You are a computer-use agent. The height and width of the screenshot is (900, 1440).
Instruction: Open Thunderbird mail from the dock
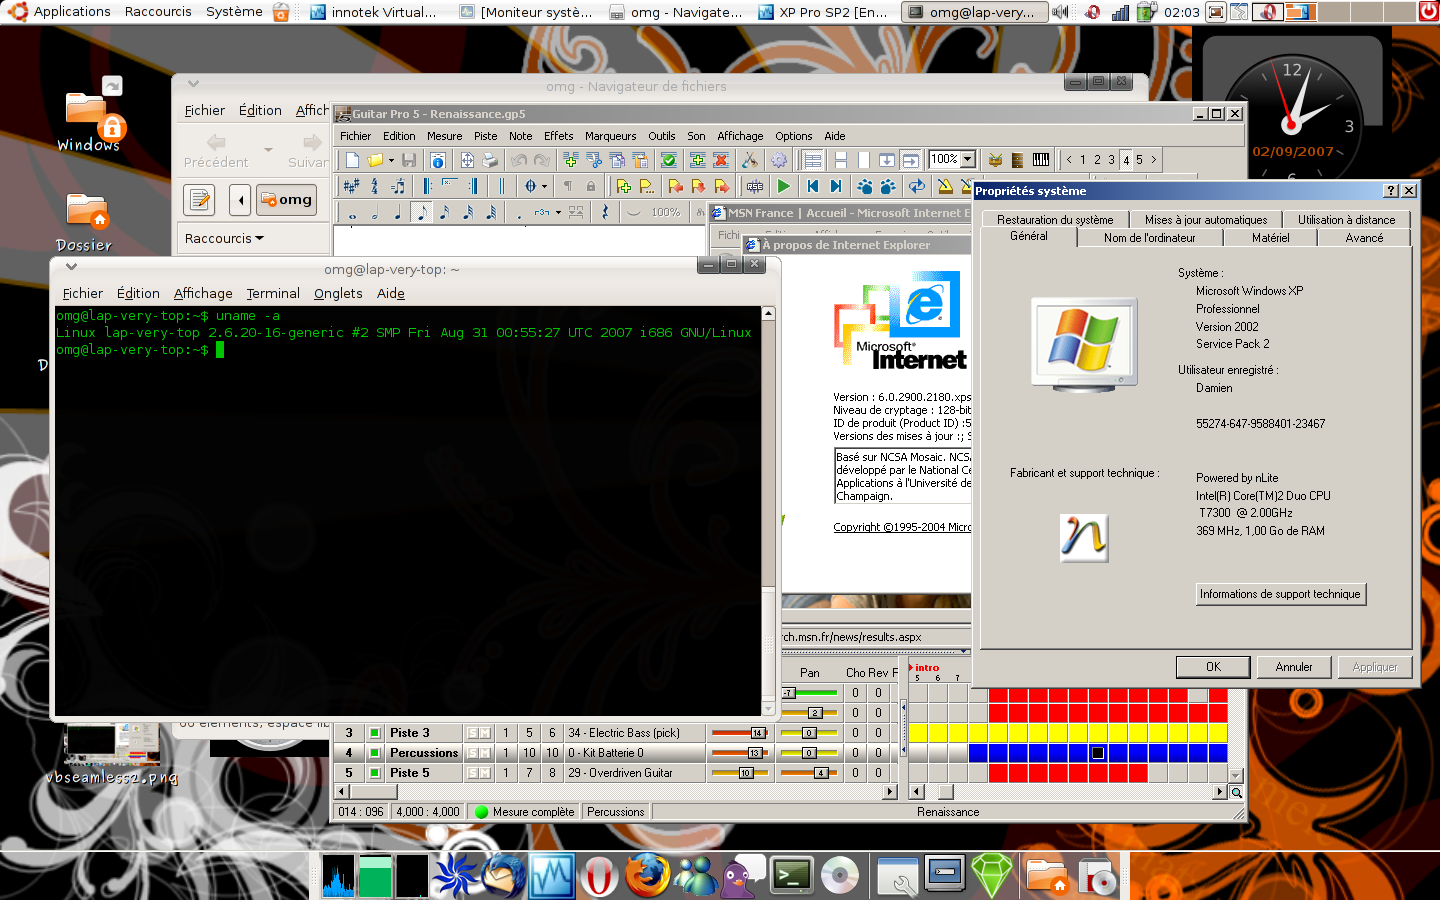(504, 876)
